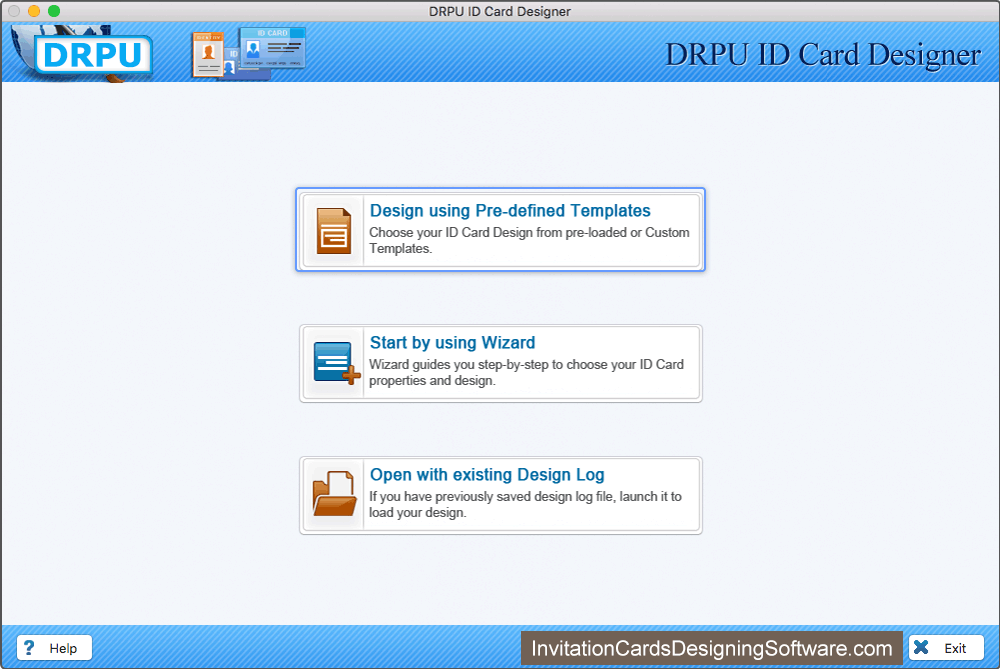Click the orange template document icon

pyautogui.click(x=334, y=231)
